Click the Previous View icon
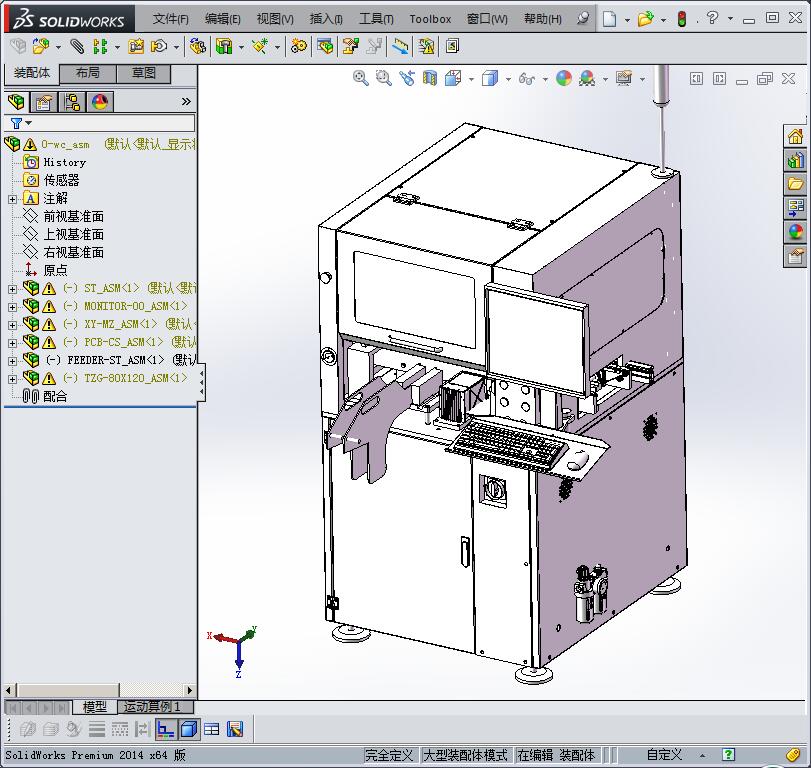This screenshot has width=811, height=768. click(407, 79)
